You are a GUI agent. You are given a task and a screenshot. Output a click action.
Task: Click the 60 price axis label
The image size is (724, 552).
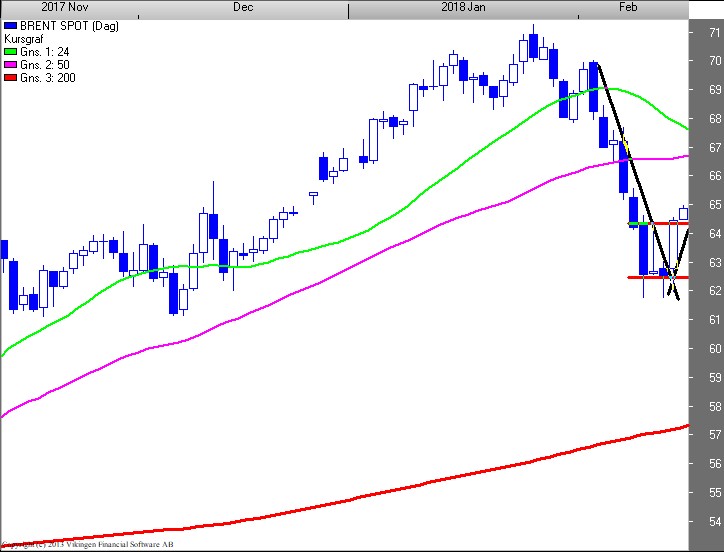pos(715,349)
